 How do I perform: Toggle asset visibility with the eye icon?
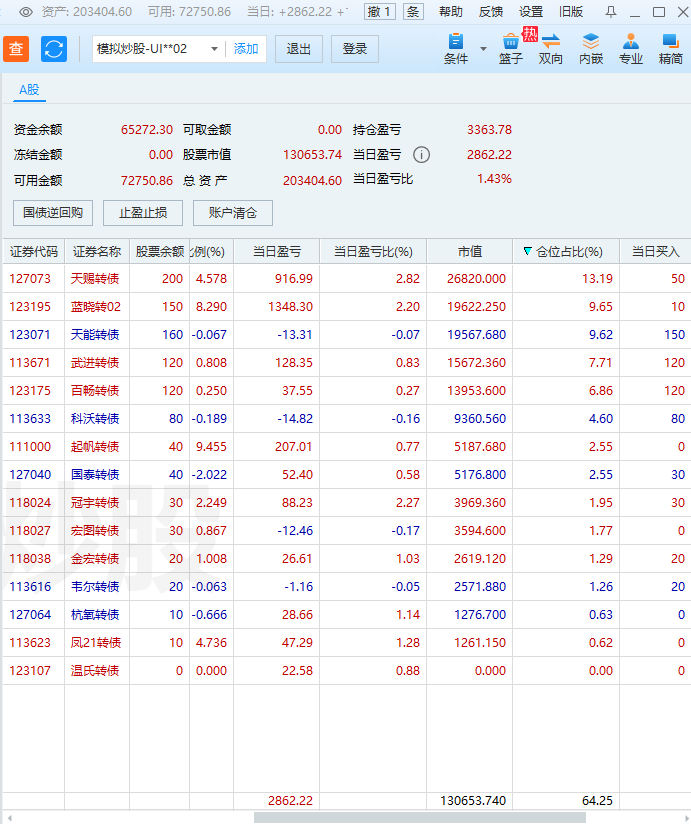(x=26, y=12)
